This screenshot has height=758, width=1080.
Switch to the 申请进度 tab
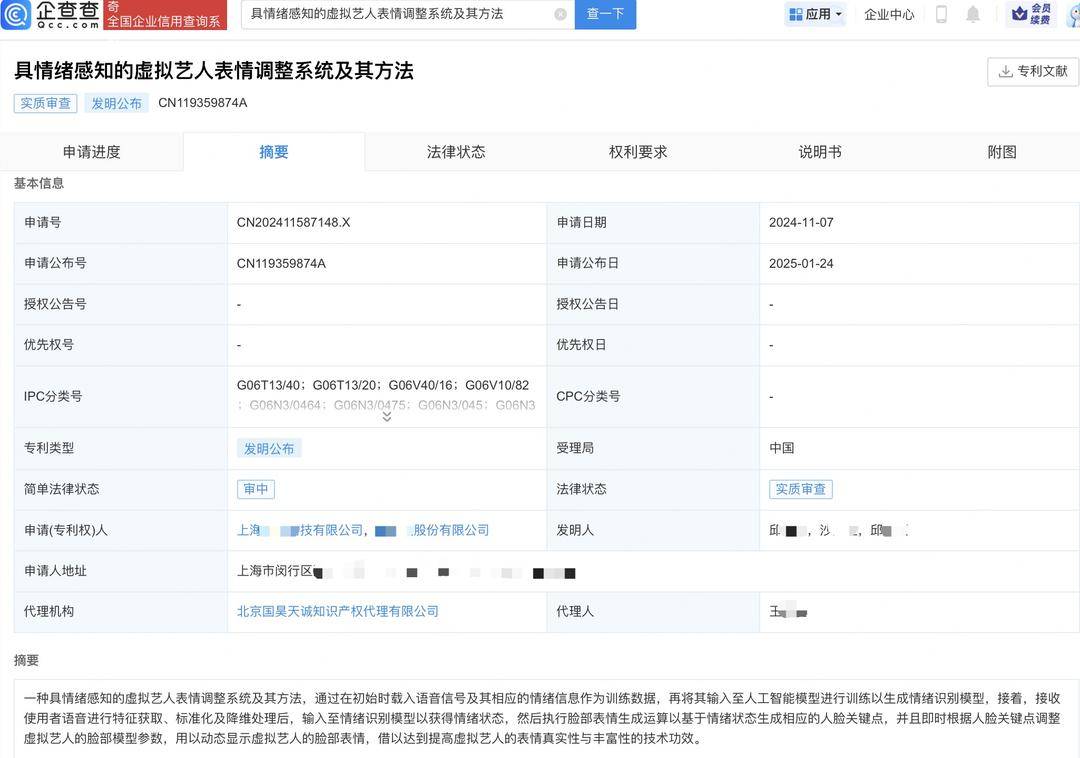pyautogui.click(x=91, y=152)
